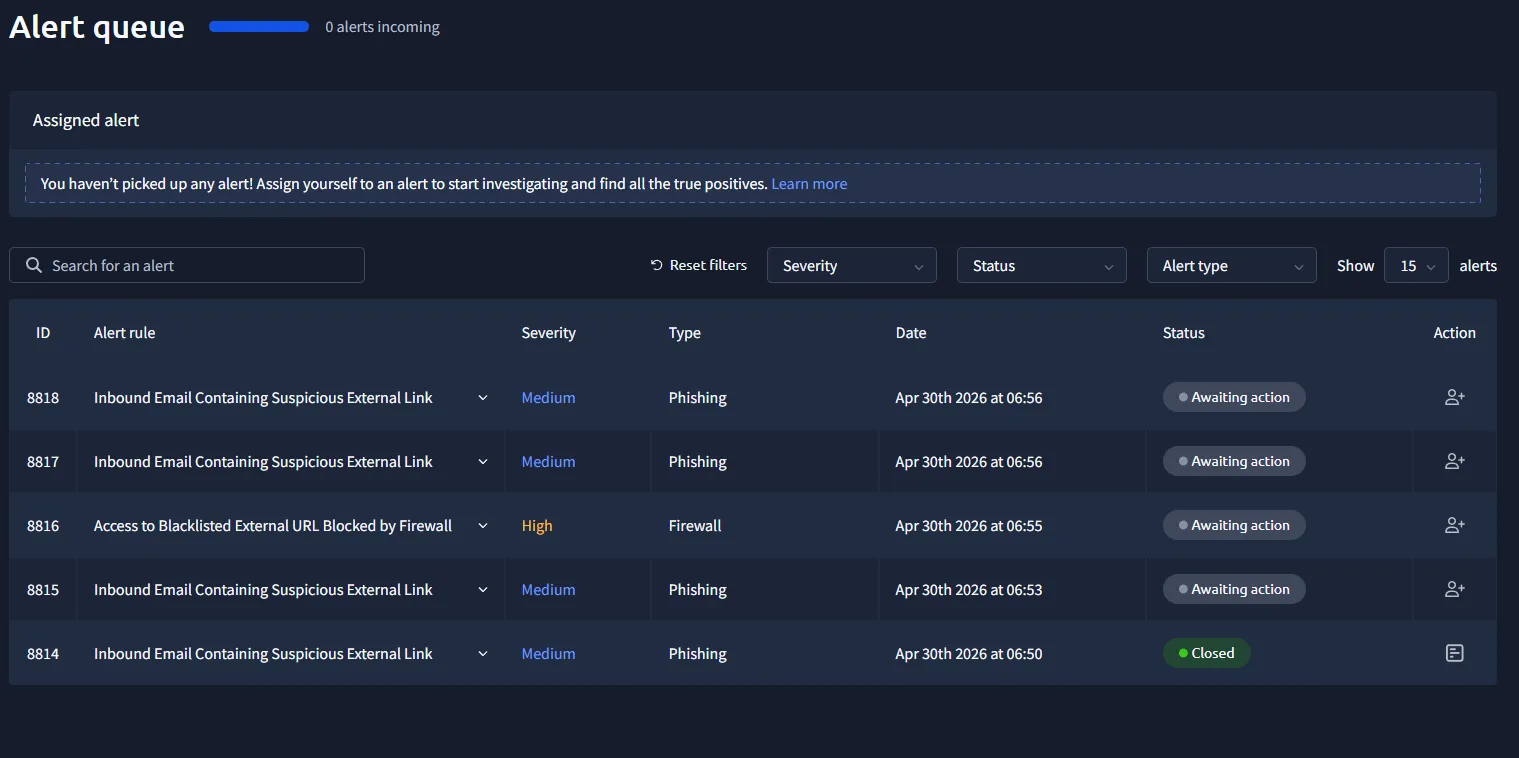The width and height of the screenshot is (1519, 758).
Task: Assign yourself to alert 8815
Action: [x=1454, y=589]
